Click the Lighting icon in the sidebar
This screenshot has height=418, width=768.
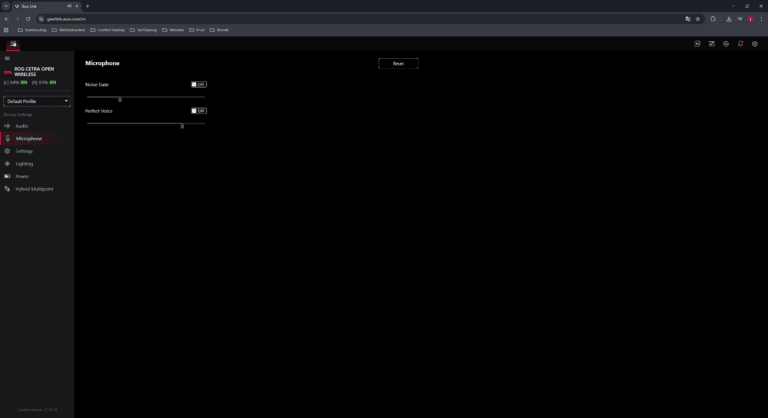(7, 163)
